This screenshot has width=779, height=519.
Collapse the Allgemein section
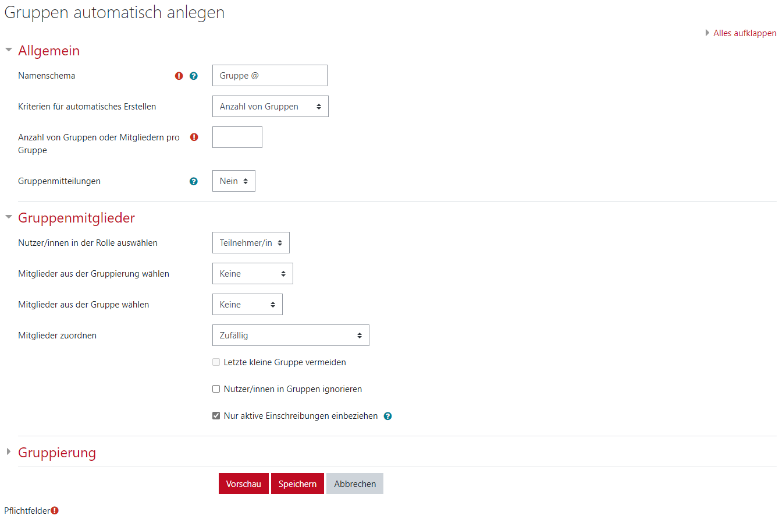click(x=48, y=51)
